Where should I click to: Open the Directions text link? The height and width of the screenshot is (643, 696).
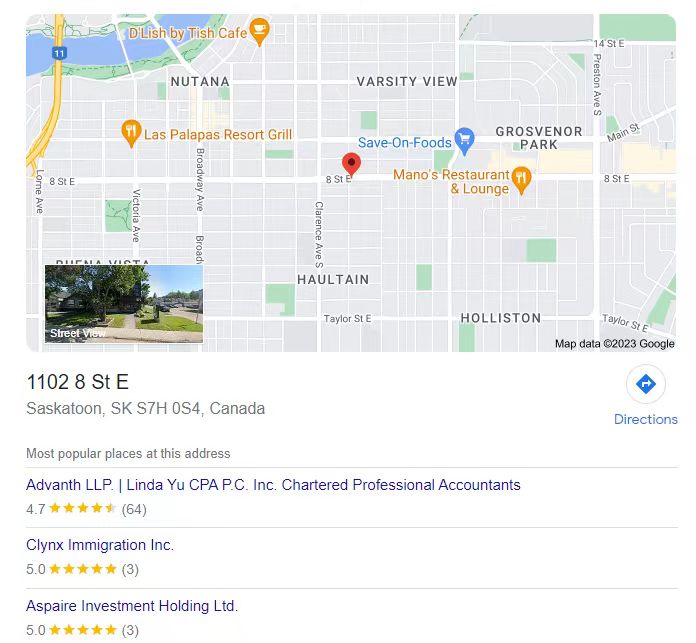click(x=645, y=419)
